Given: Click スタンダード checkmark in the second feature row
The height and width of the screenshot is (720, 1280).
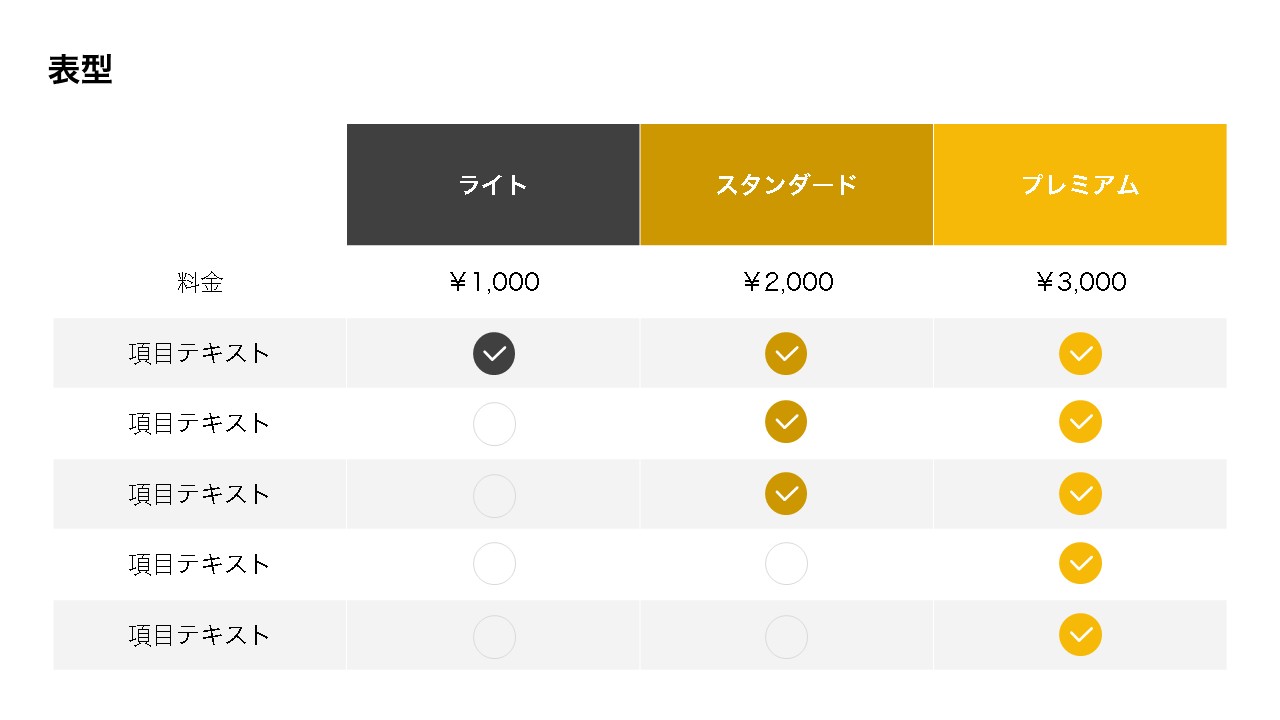Looking at the screenshot, I should (x=786, y=423).
